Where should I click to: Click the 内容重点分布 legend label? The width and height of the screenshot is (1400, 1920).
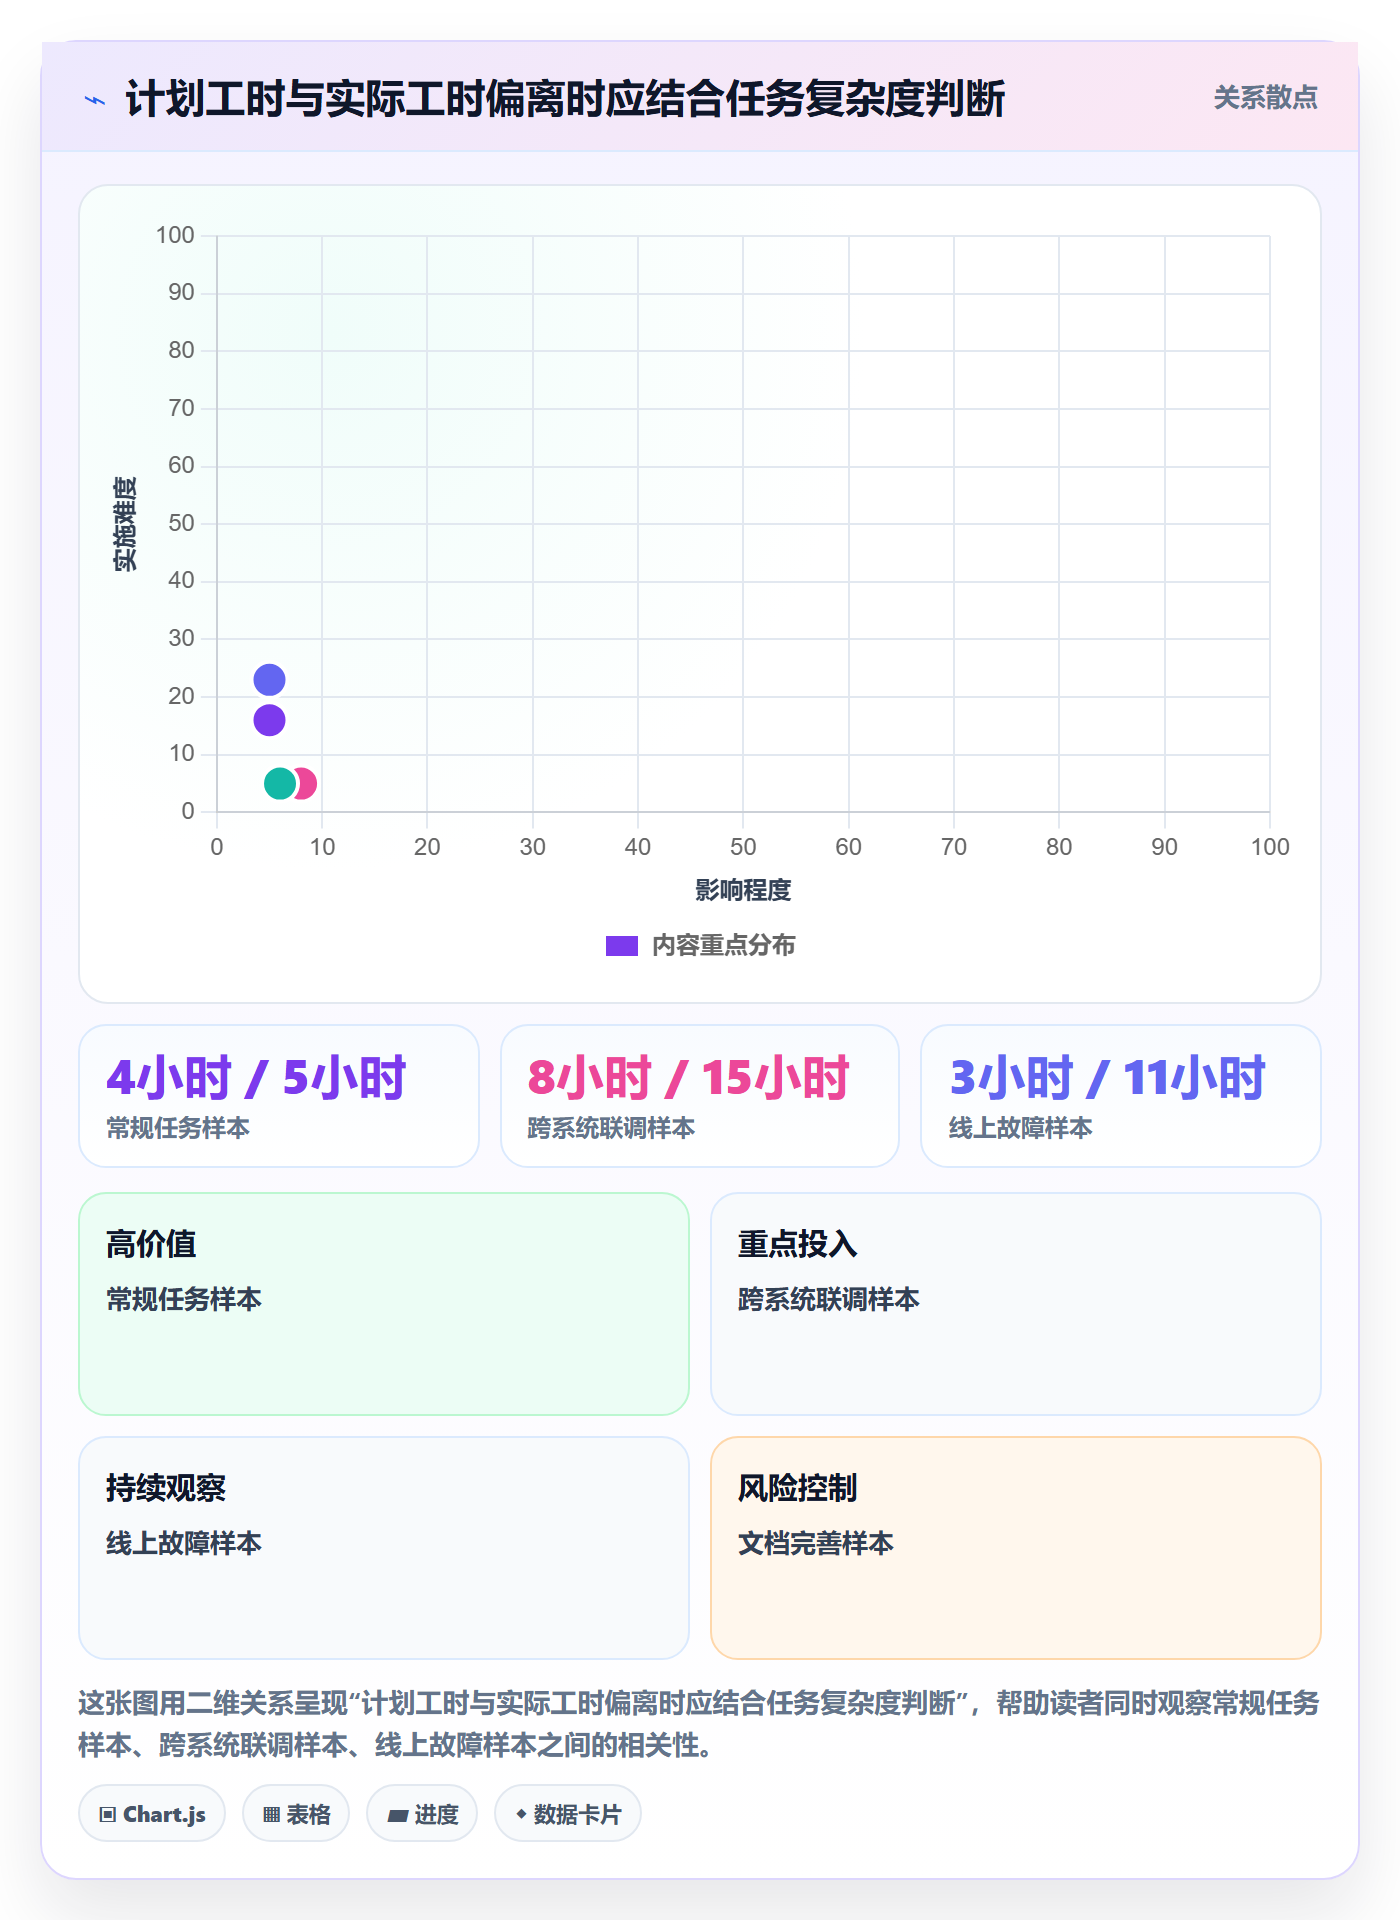click(724, 946)
